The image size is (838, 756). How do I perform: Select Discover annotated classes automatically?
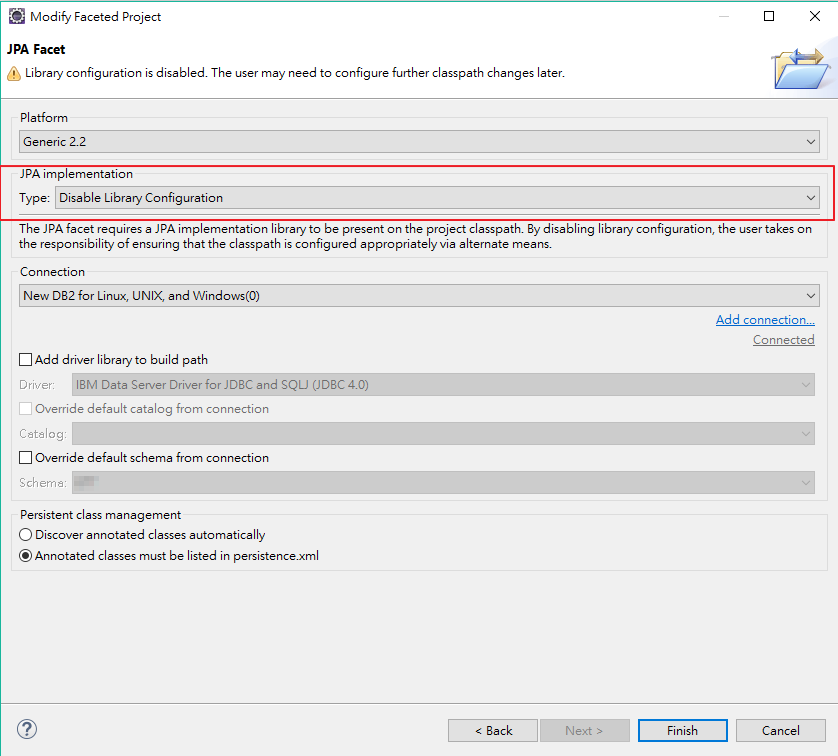pos(24,534)
